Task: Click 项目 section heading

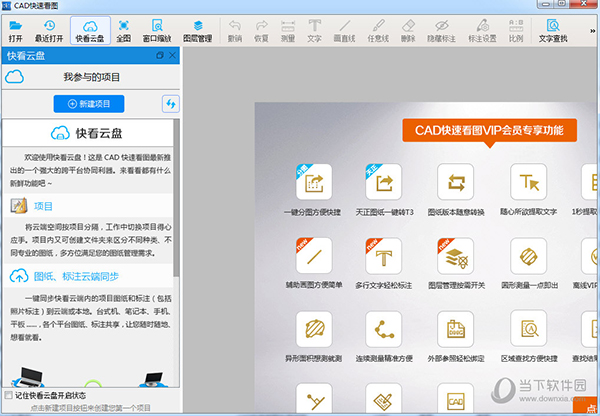Action: tap(43, 206)
